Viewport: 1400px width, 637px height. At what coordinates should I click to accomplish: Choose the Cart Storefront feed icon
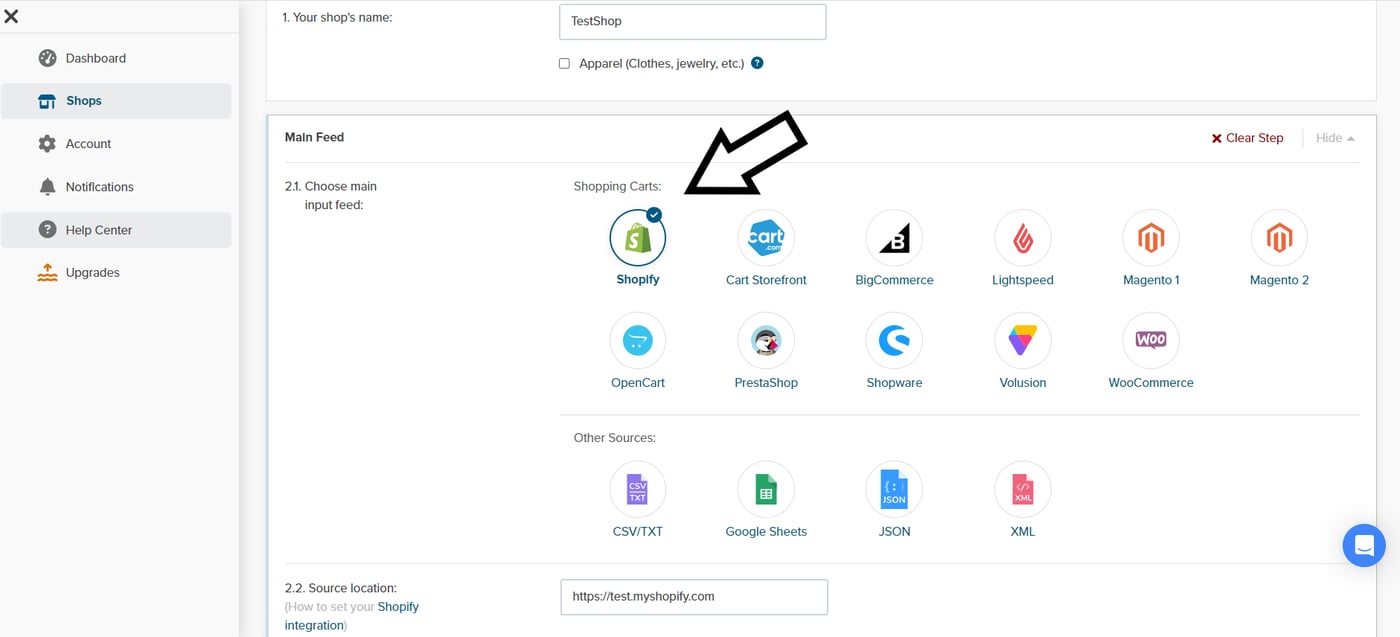click(766, 238)
